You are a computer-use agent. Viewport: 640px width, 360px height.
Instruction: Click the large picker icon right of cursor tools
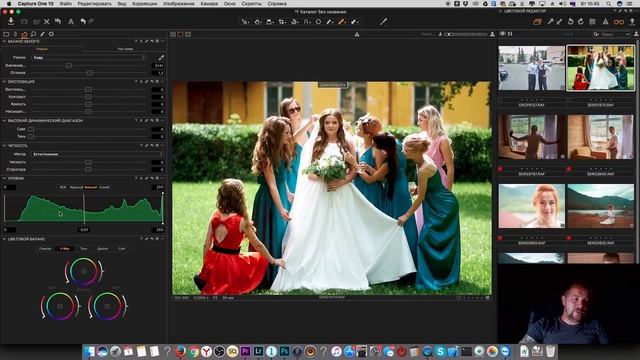(383, 22)
